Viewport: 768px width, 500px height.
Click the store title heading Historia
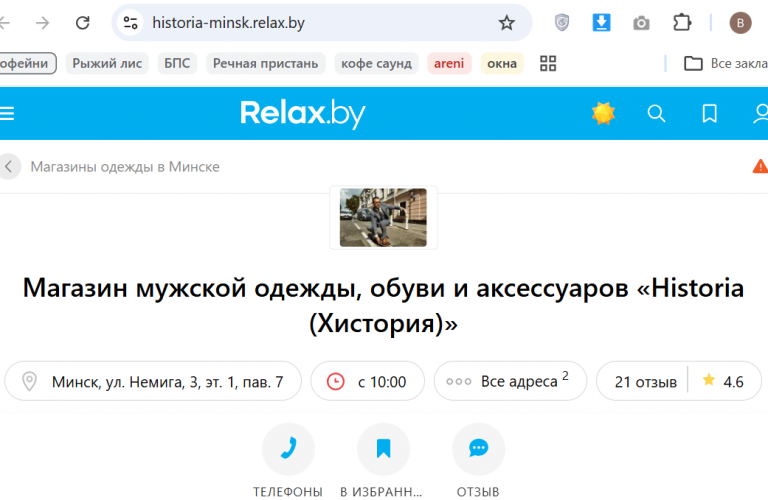(383, 305)
